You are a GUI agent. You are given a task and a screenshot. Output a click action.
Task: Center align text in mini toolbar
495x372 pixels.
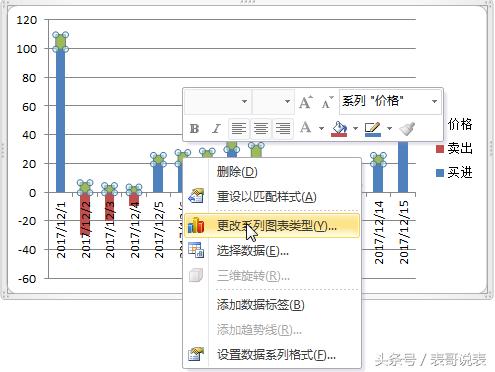tap(261, 129)
